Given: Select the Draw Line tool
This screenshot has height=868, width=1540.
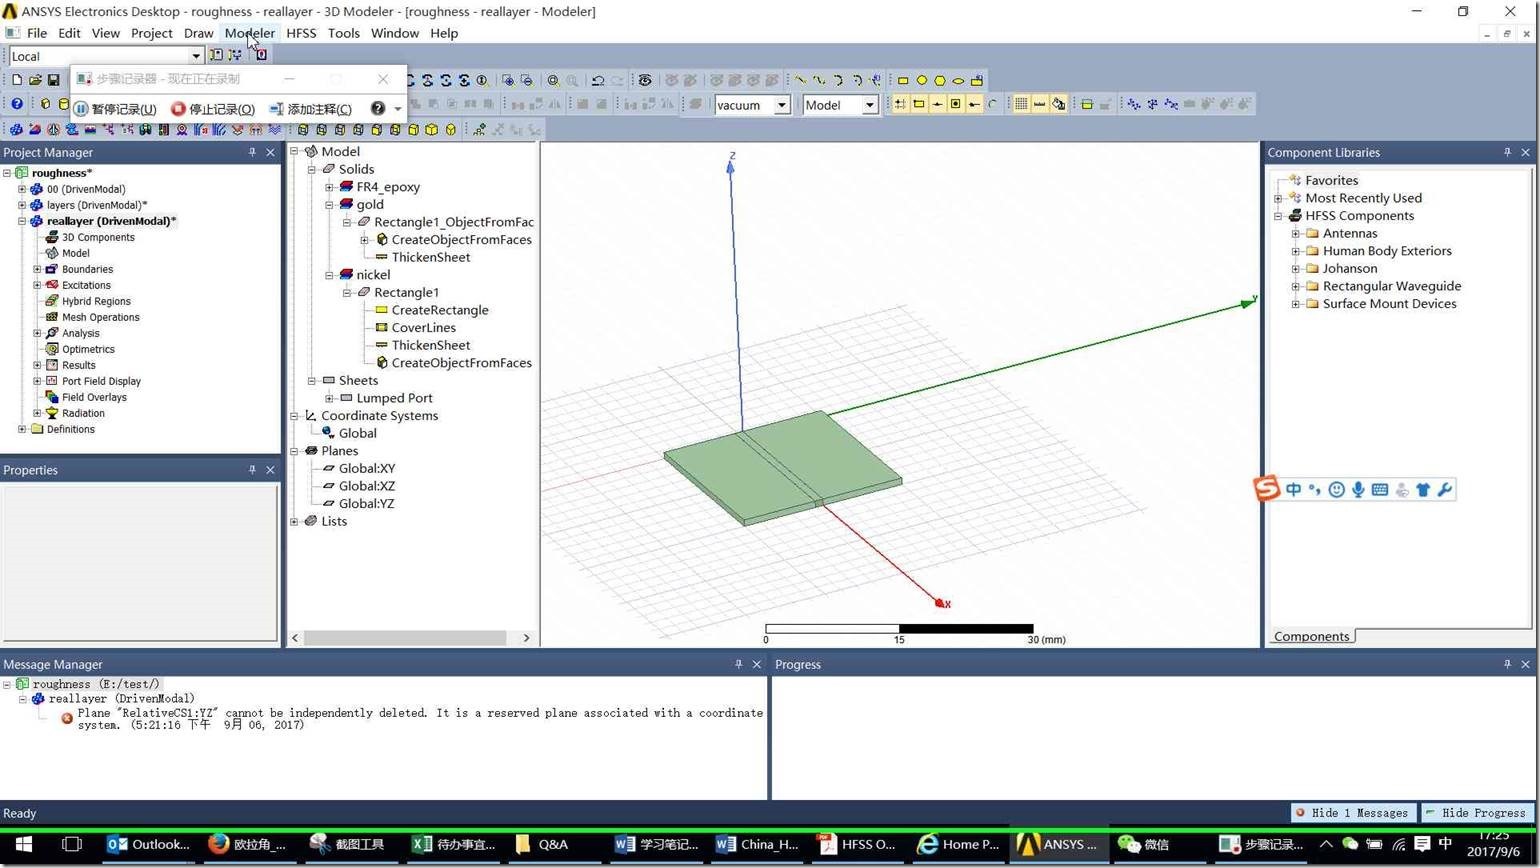Looking at the screenshot, I should [800, 80].
